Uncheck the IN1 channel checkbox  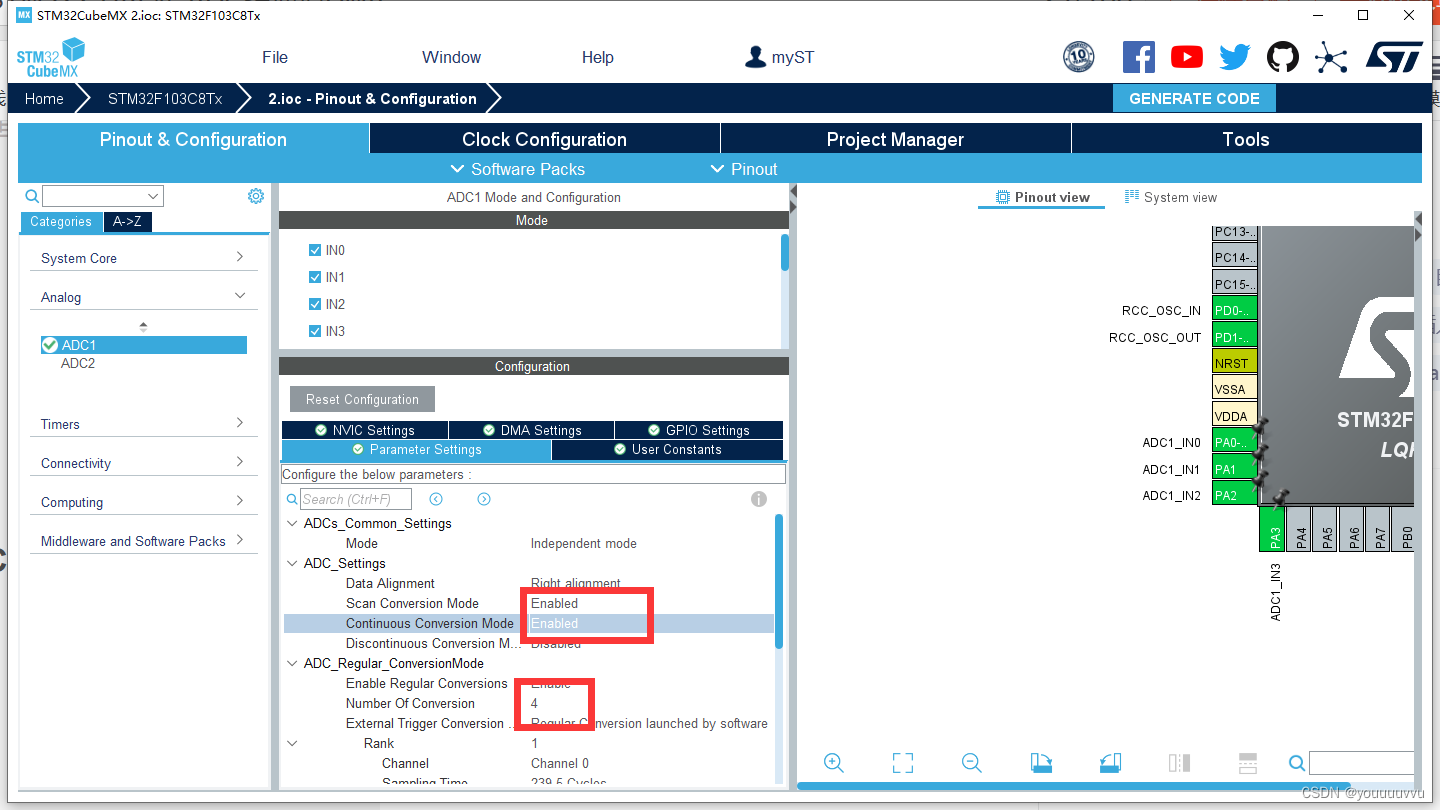[x=315, y=277]
